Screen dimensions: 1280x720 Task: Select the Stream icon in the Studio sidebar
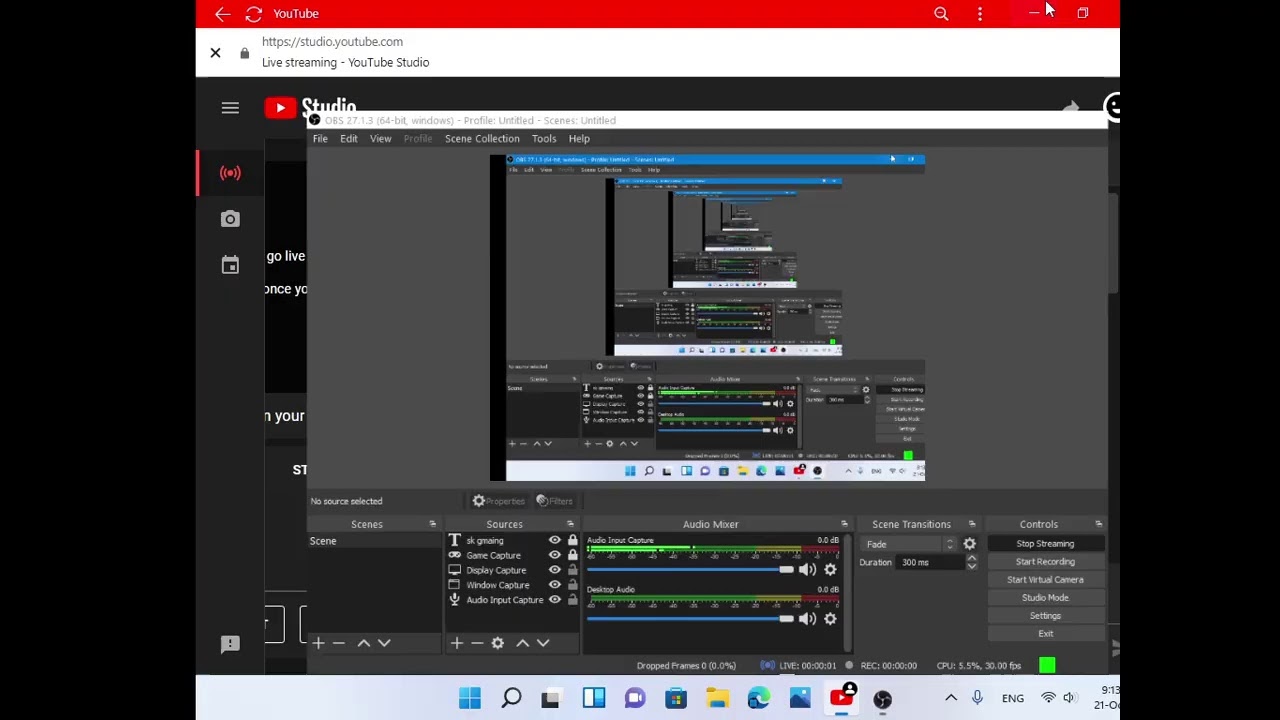click(230, 173)
